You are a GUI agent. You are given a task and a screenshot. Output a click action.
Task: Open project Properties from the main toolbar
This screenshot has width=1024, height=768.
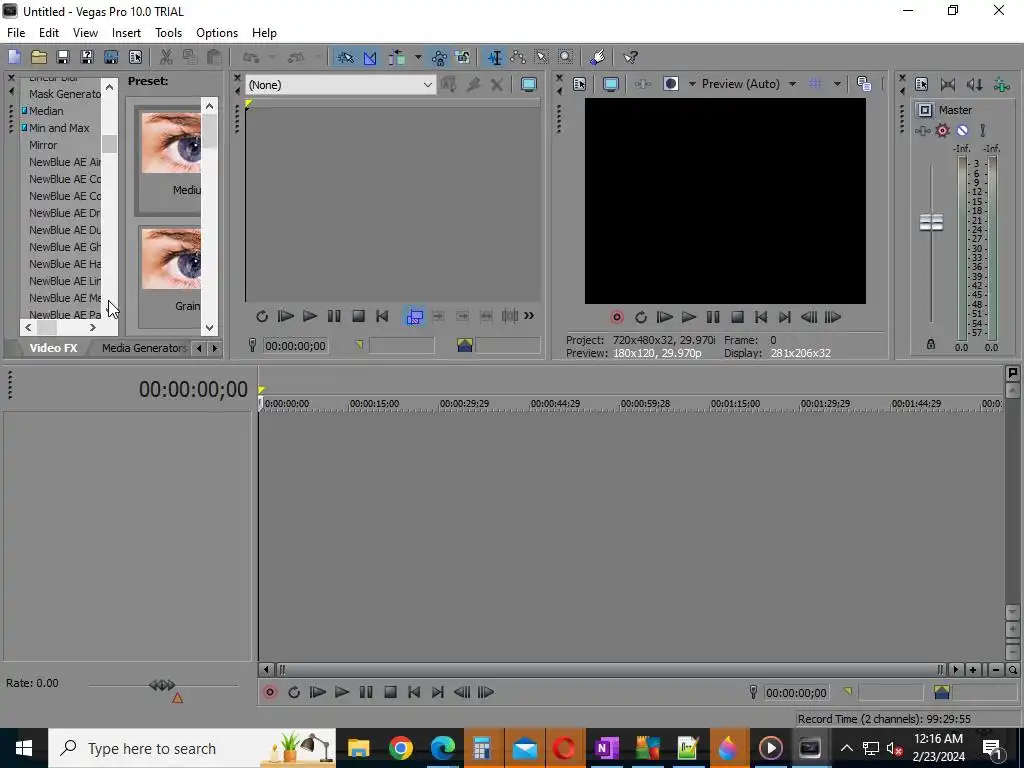click(135, 57)
